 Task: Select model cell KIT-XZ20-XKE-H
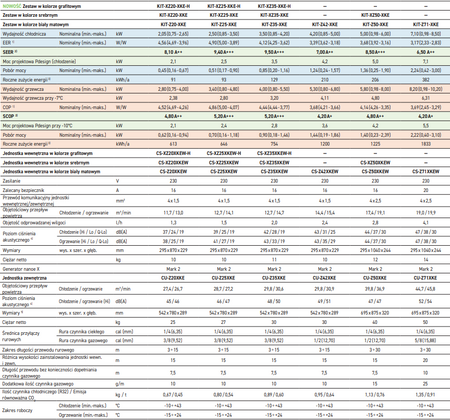pos(173,6)
